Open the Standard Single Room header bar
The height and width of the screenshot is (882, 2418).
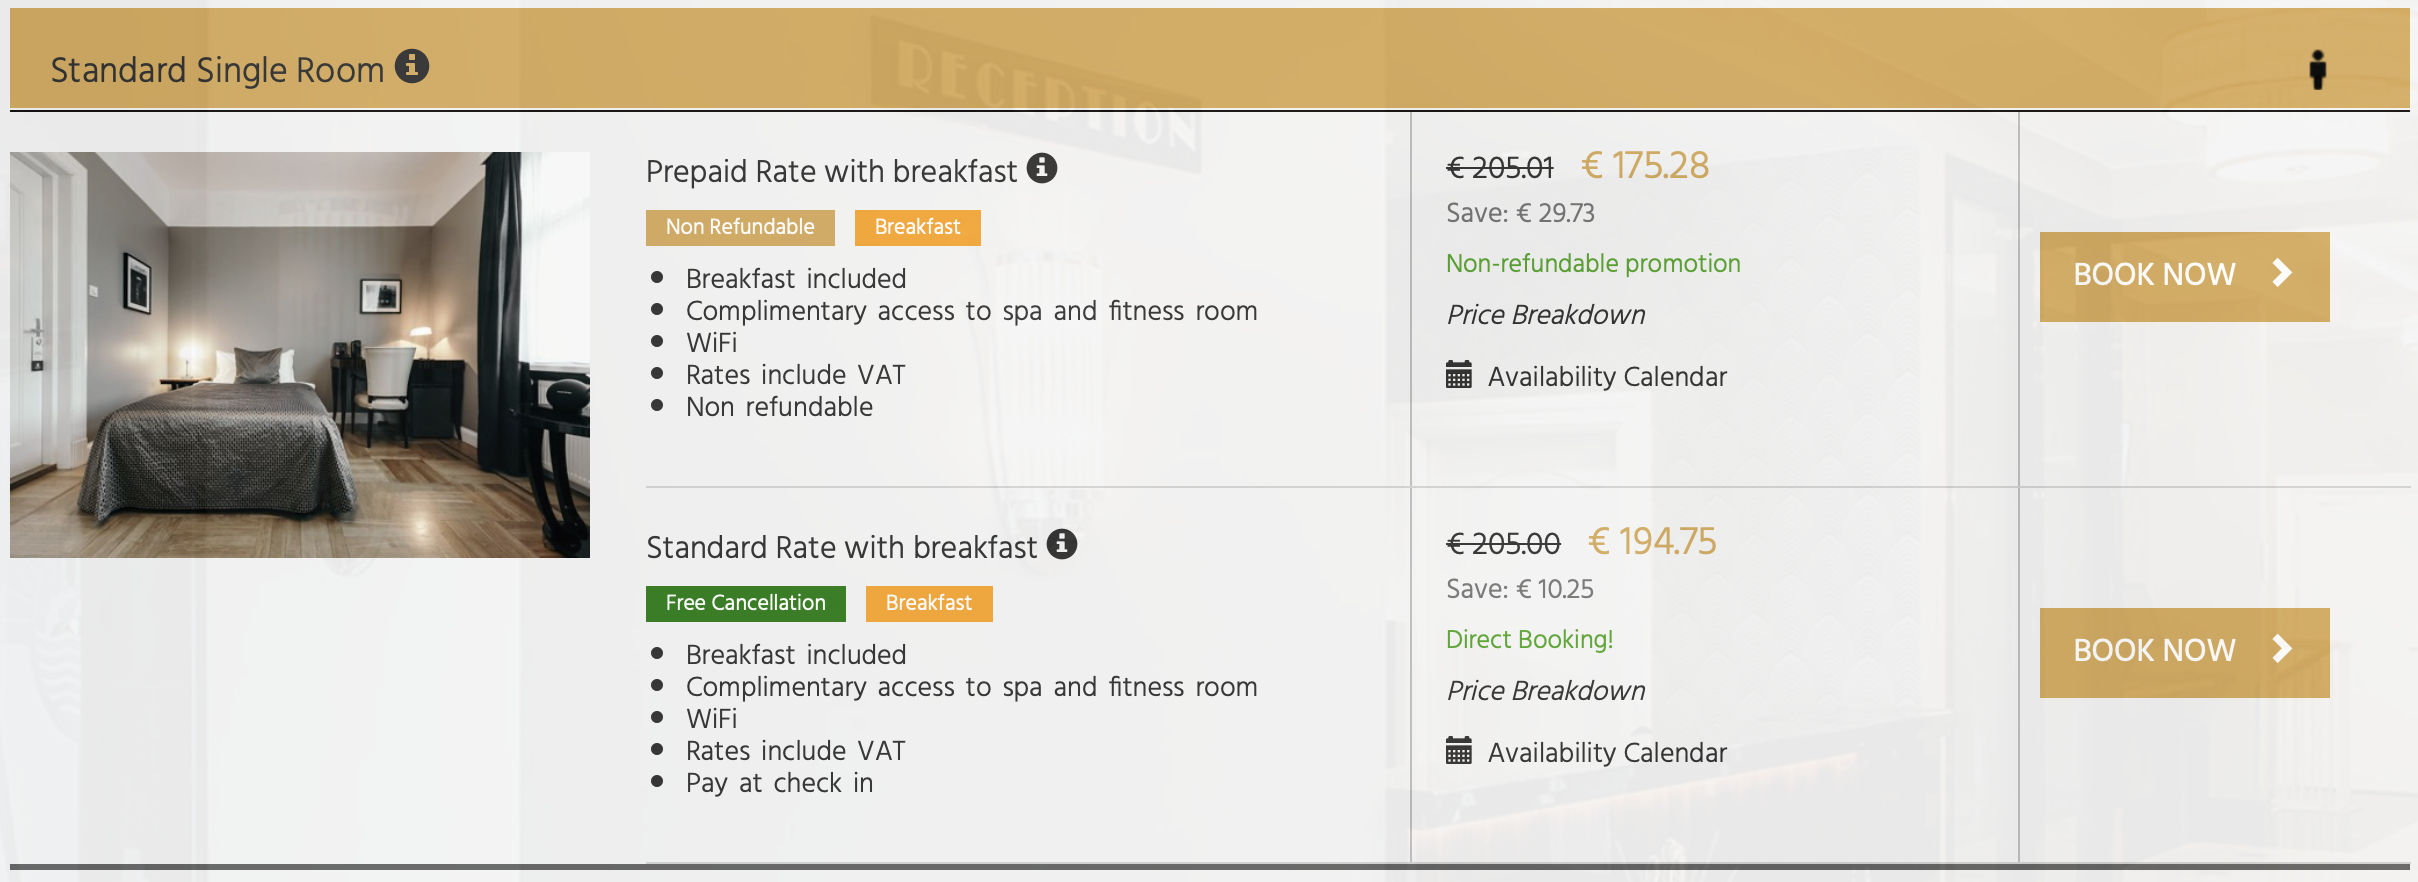pyautogui.click(x=218, y=68)
